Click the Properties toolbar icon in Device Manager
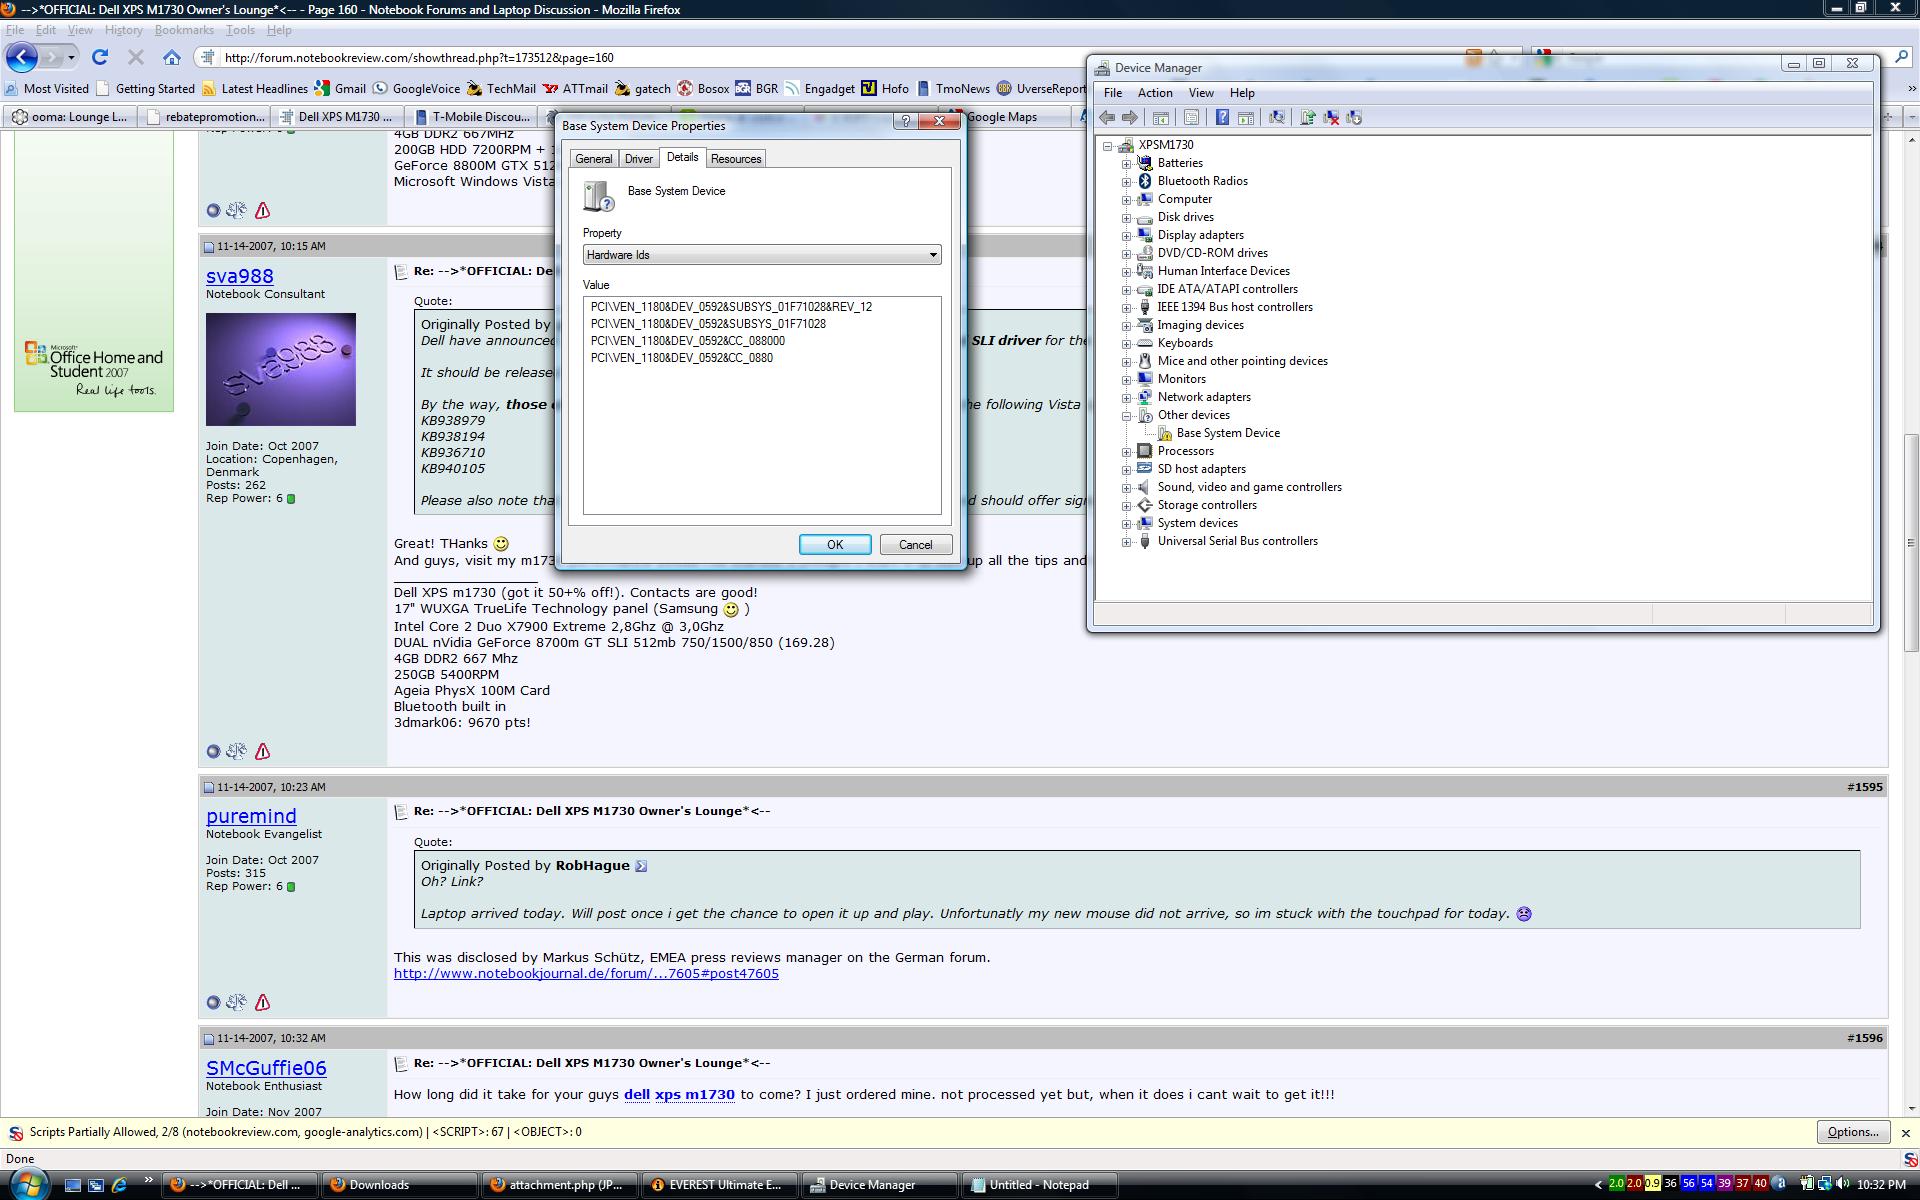This screenshot has width=1920, height=1200. pos(1191,118)
